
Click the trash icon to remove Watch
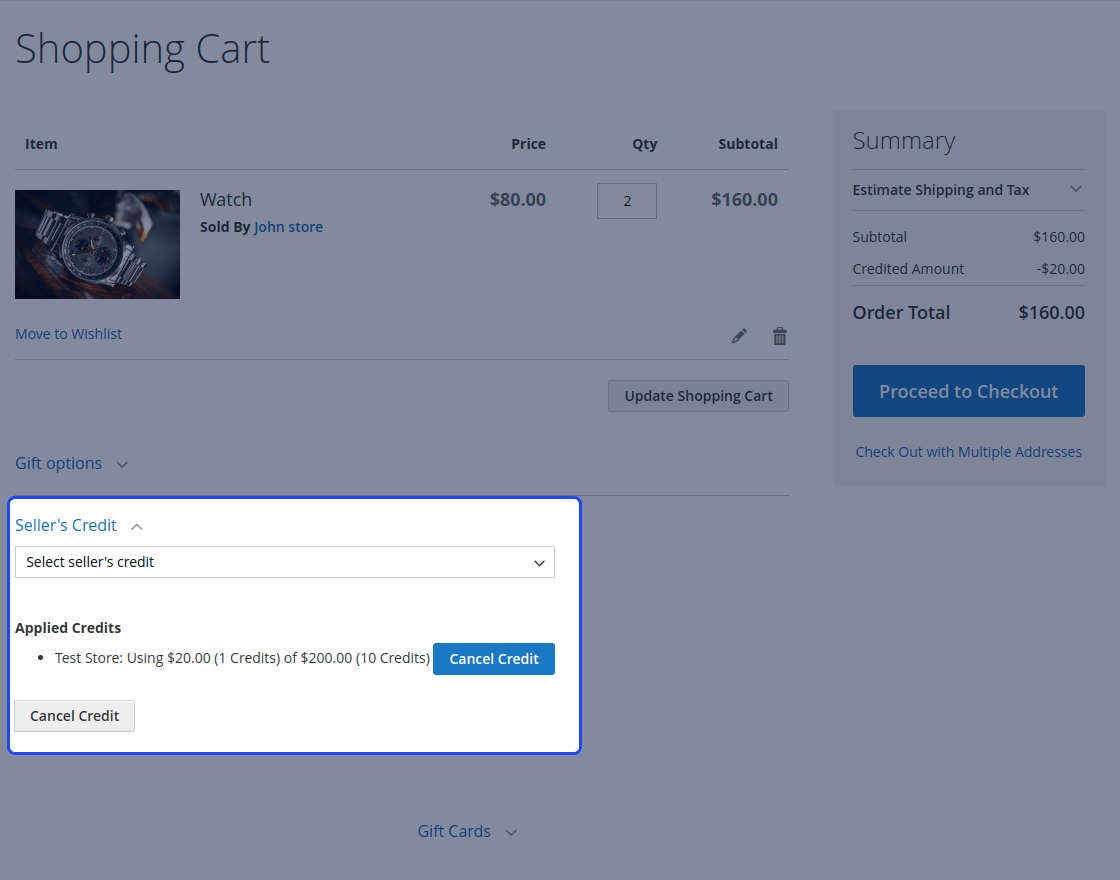tap(779, 336)
